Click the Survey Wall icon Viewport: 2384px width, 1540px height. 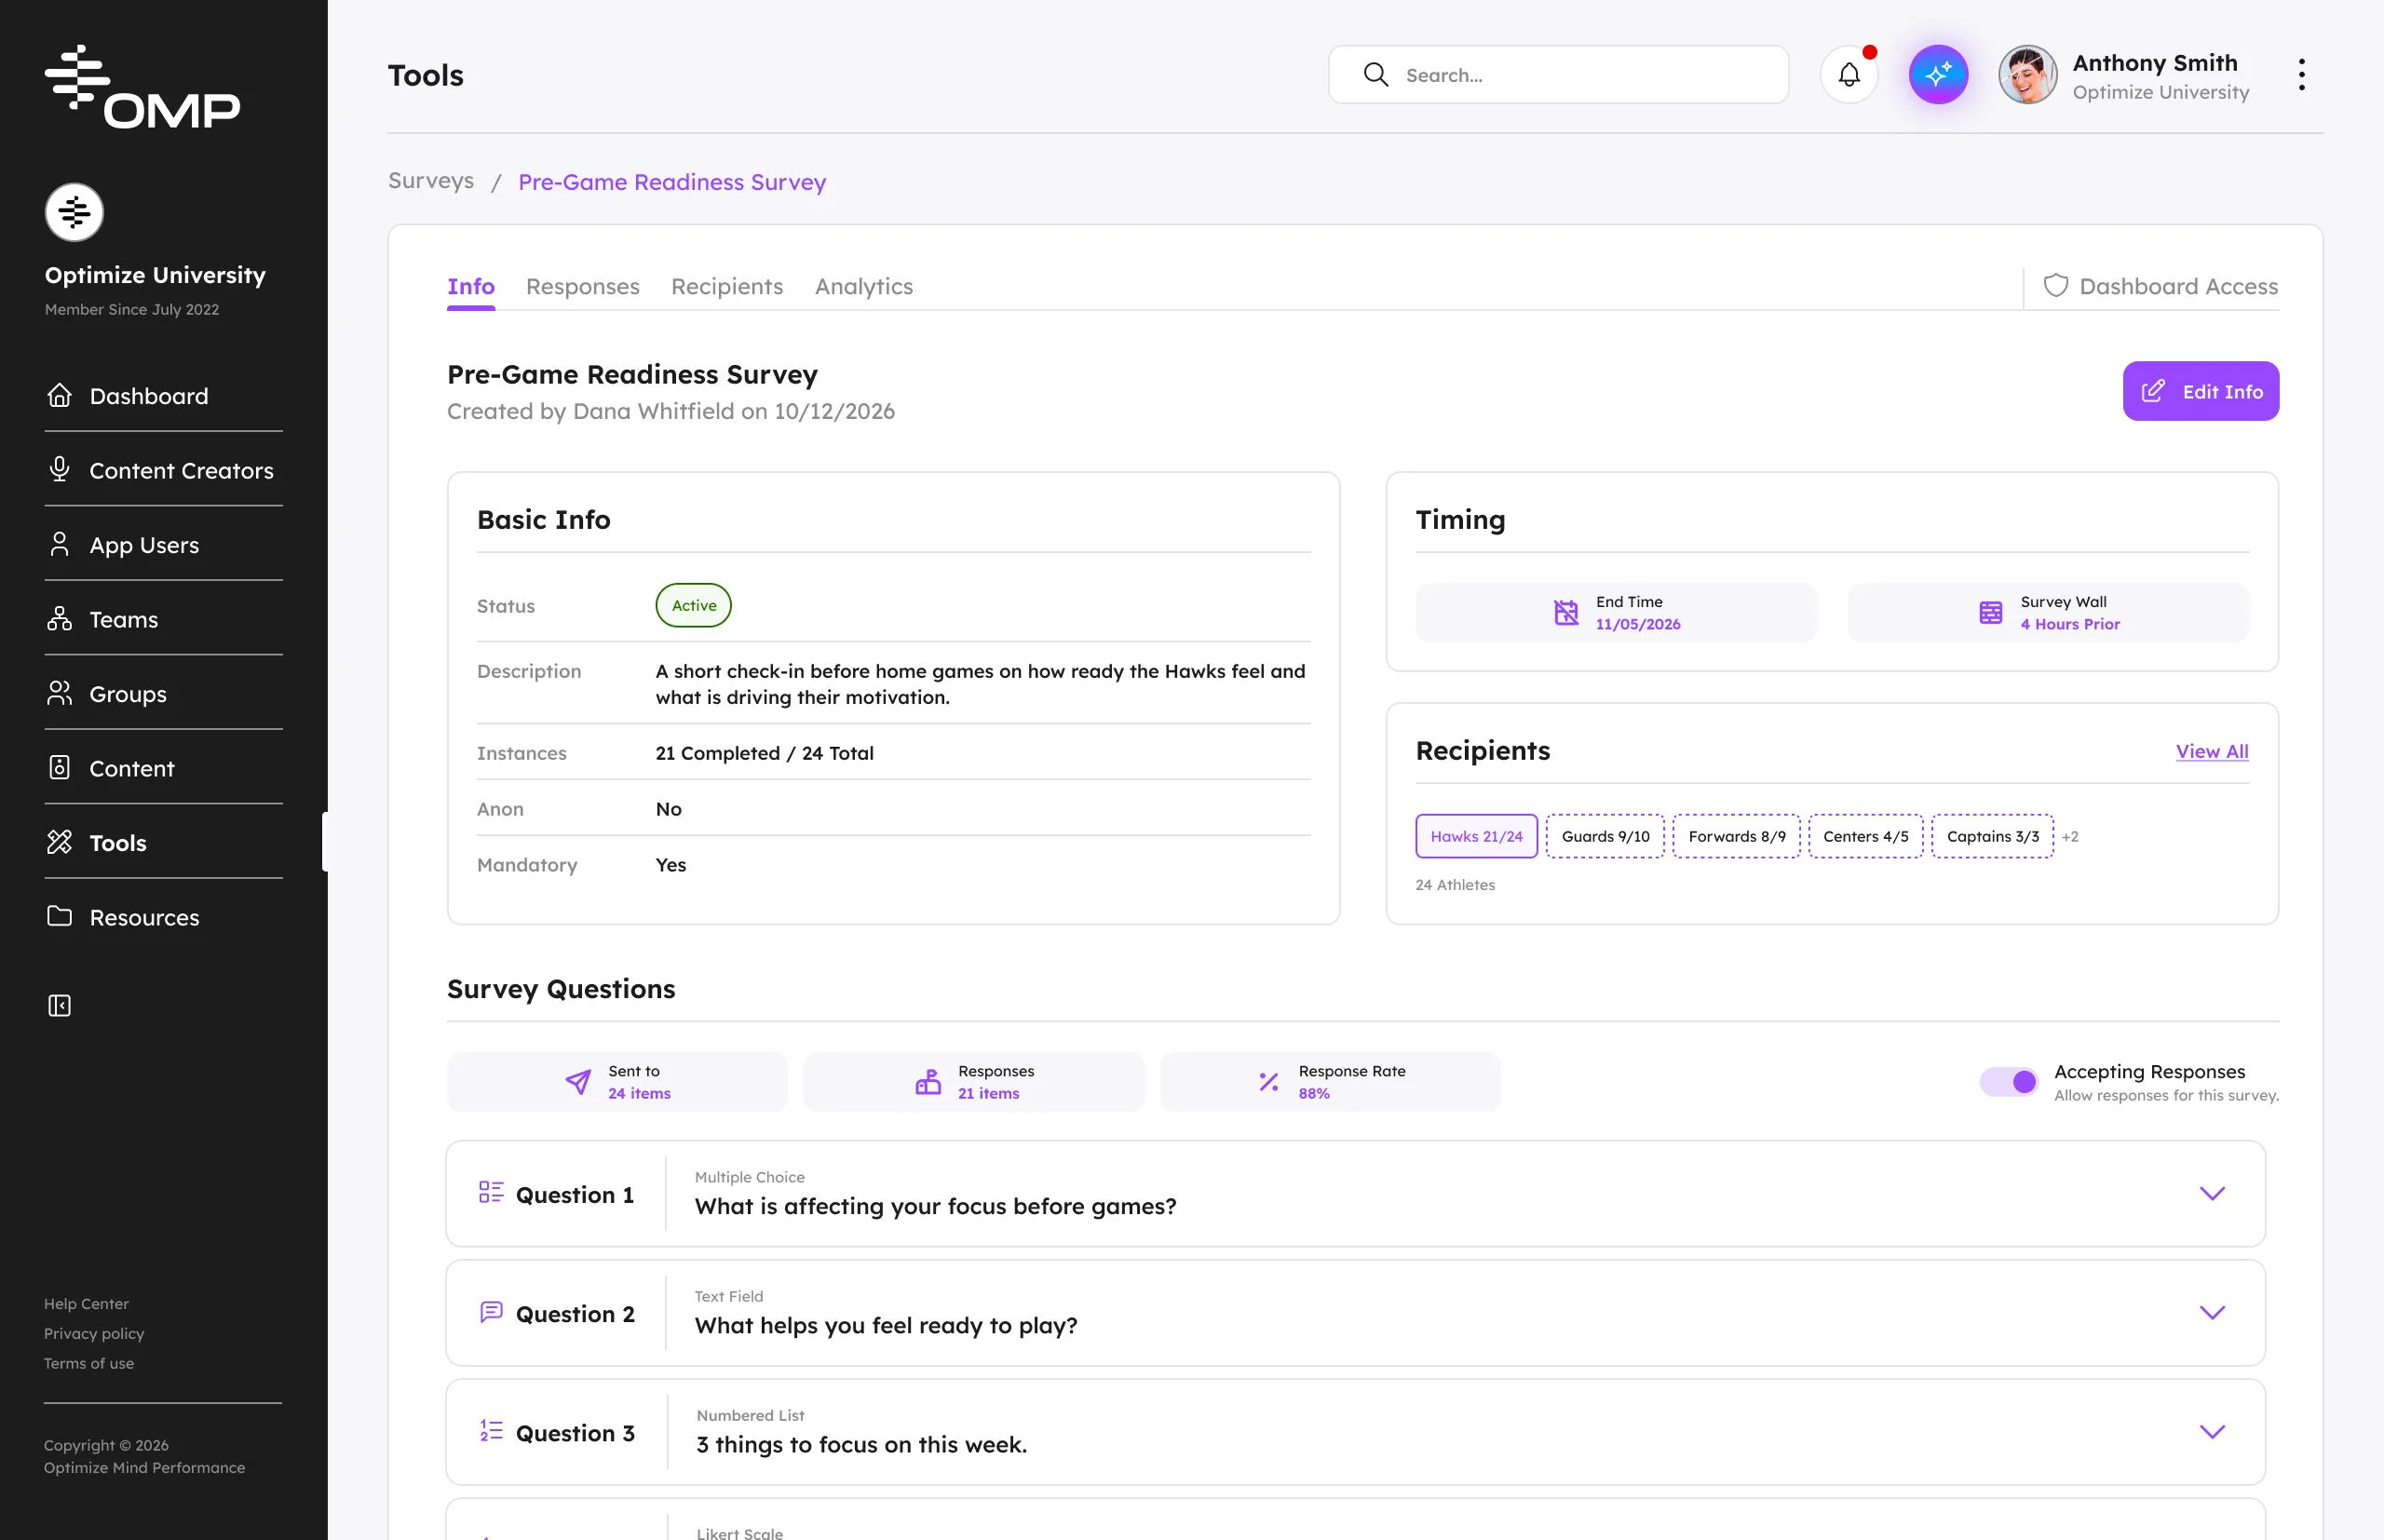pos(1990,613)
